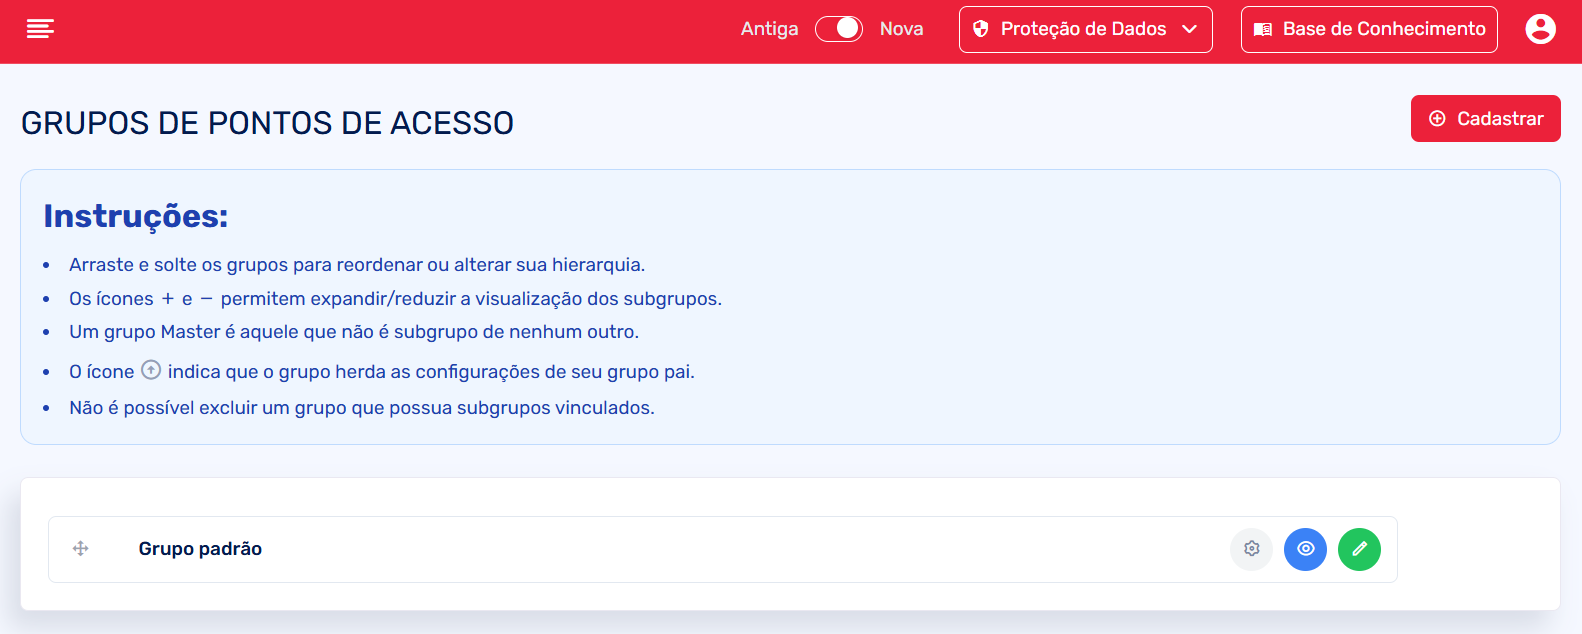Select the Grupo padrão group name
This screenshot has height=634, width=1582.
click(x=200, y=549)
